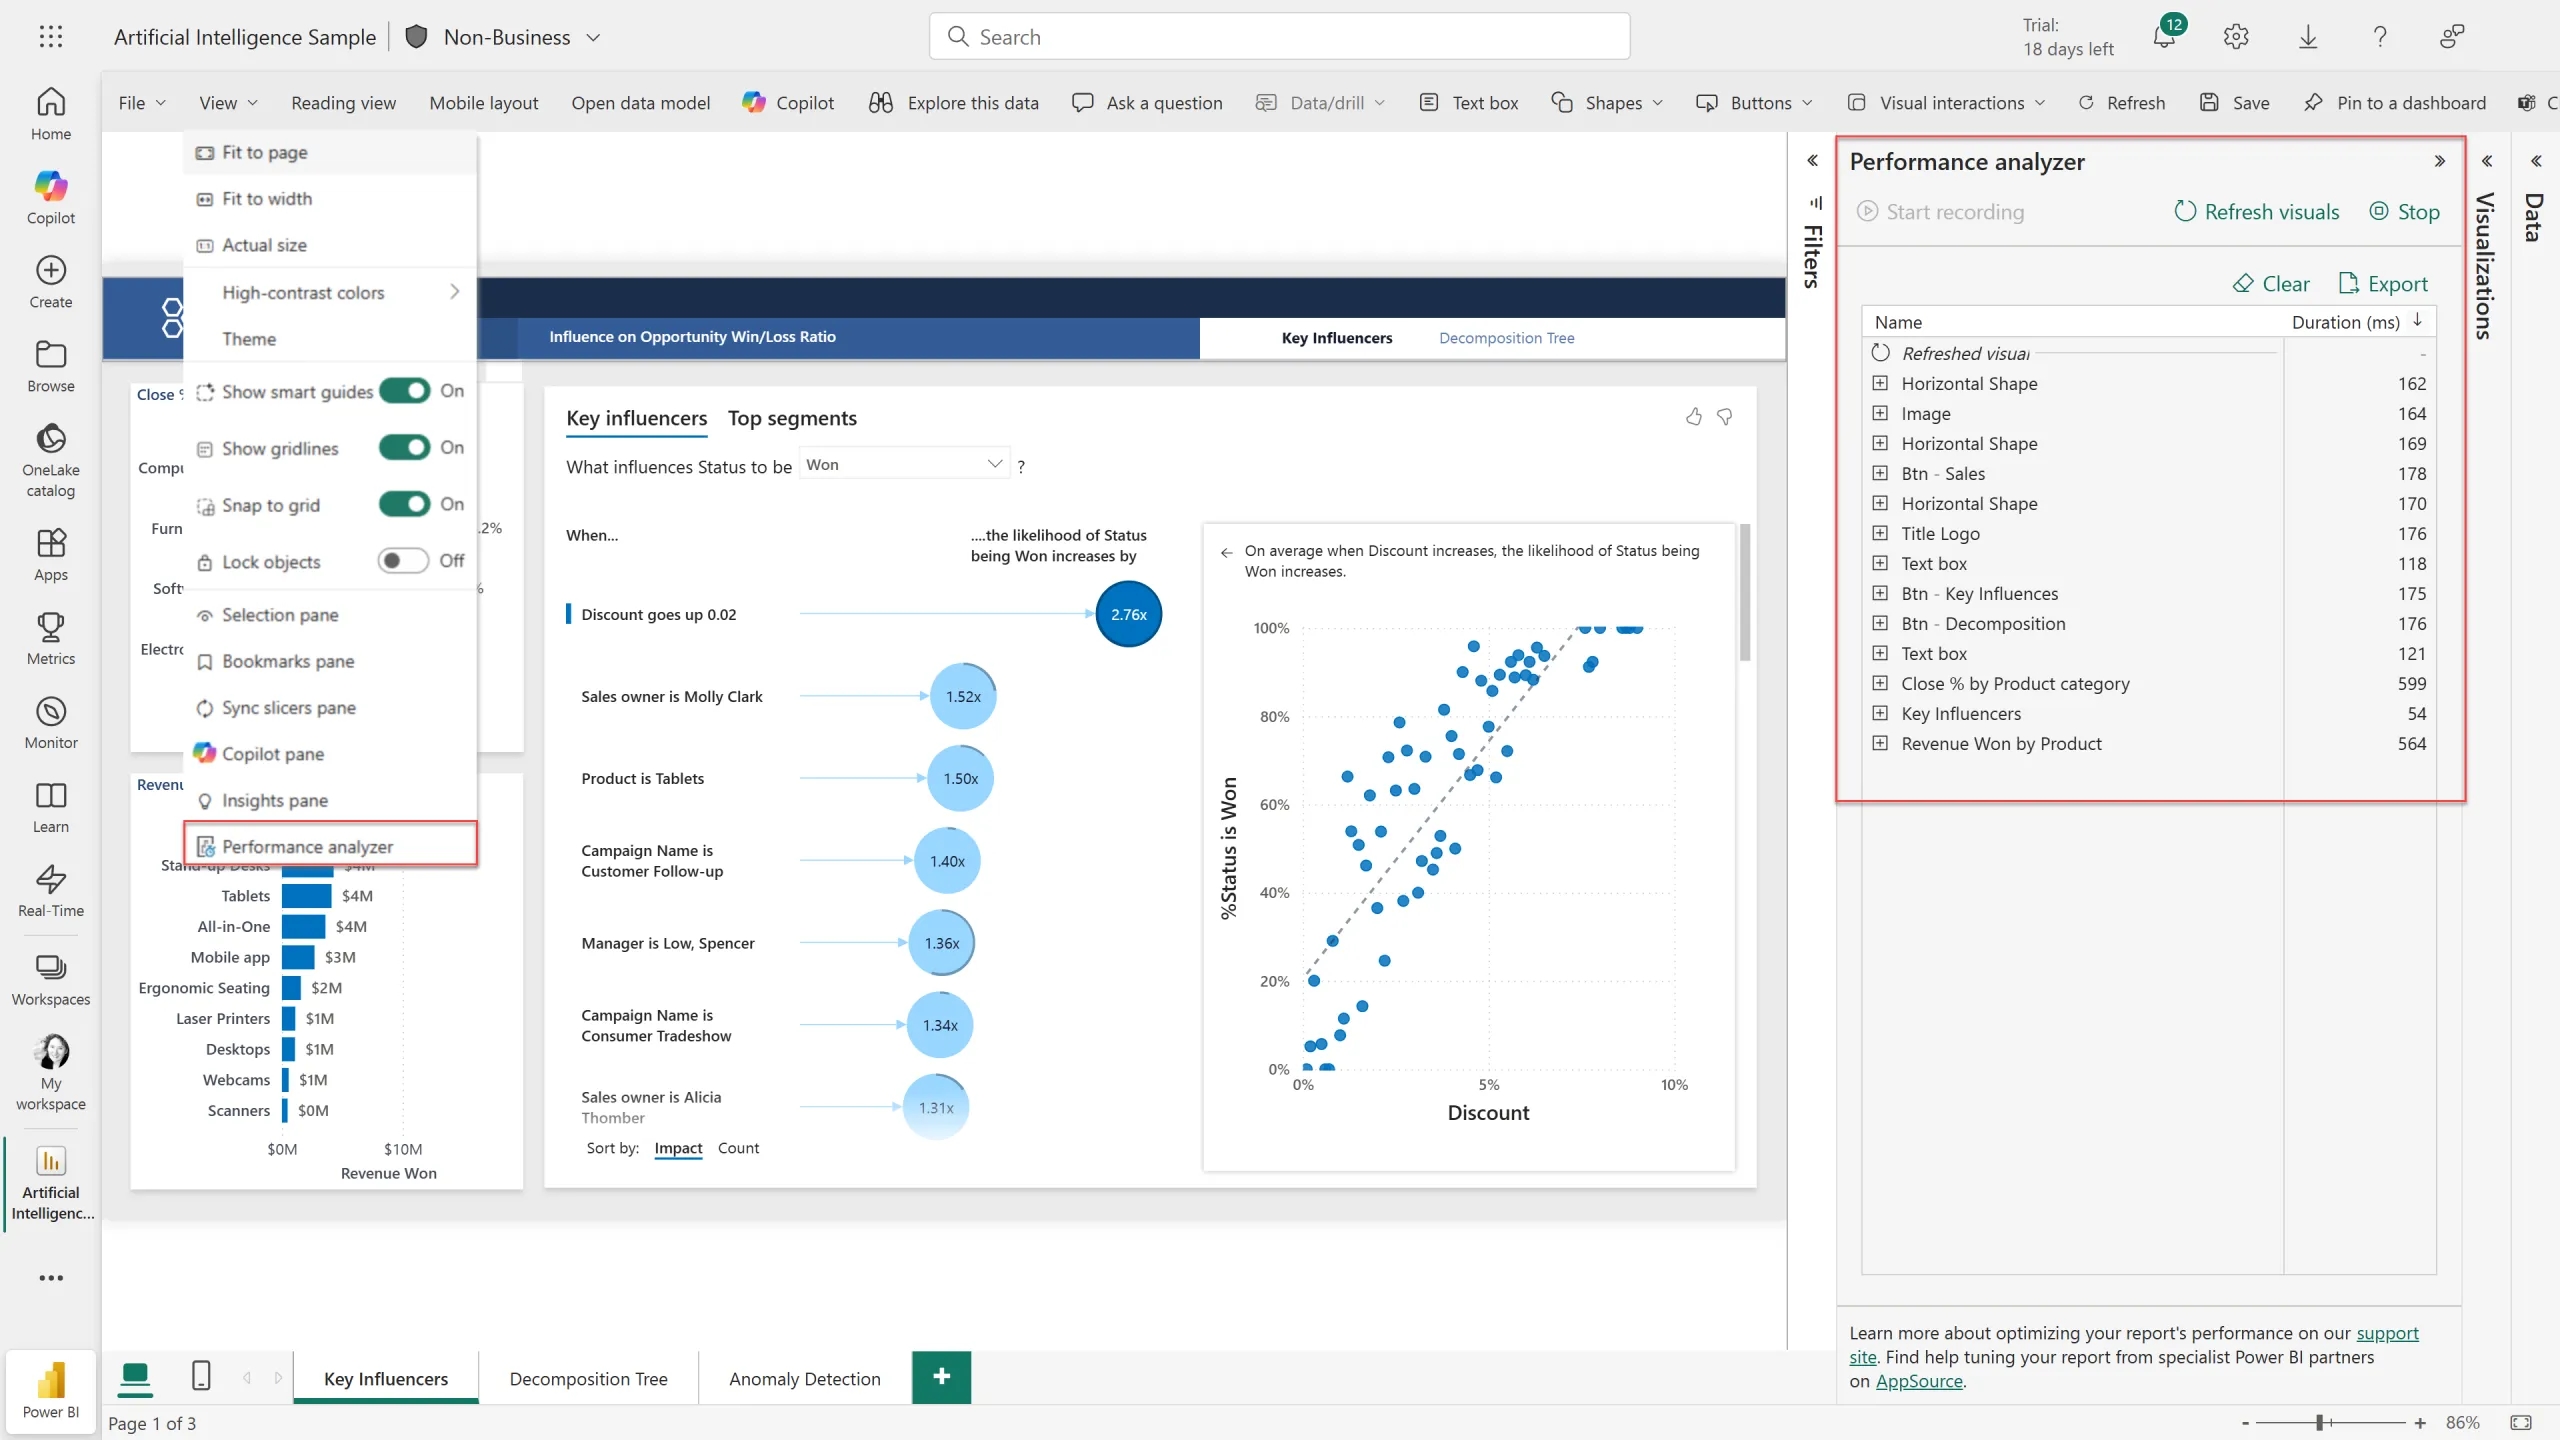Screen dimensions: 2560x1440
Task: Enable the Lock objects toggle
Action: pyautogui.click(x=403, y=561)
